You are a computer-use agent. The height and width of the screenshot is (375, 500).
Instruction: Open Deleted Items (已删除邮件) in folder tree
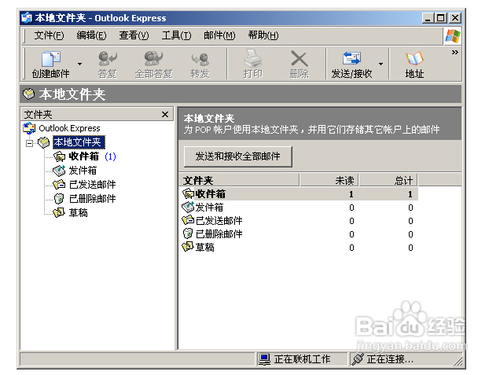(92, 199)
